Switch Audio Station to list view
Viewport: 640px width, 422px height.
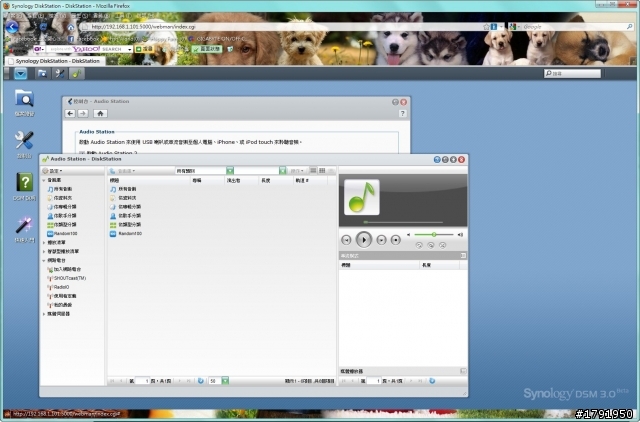(313, 171)
